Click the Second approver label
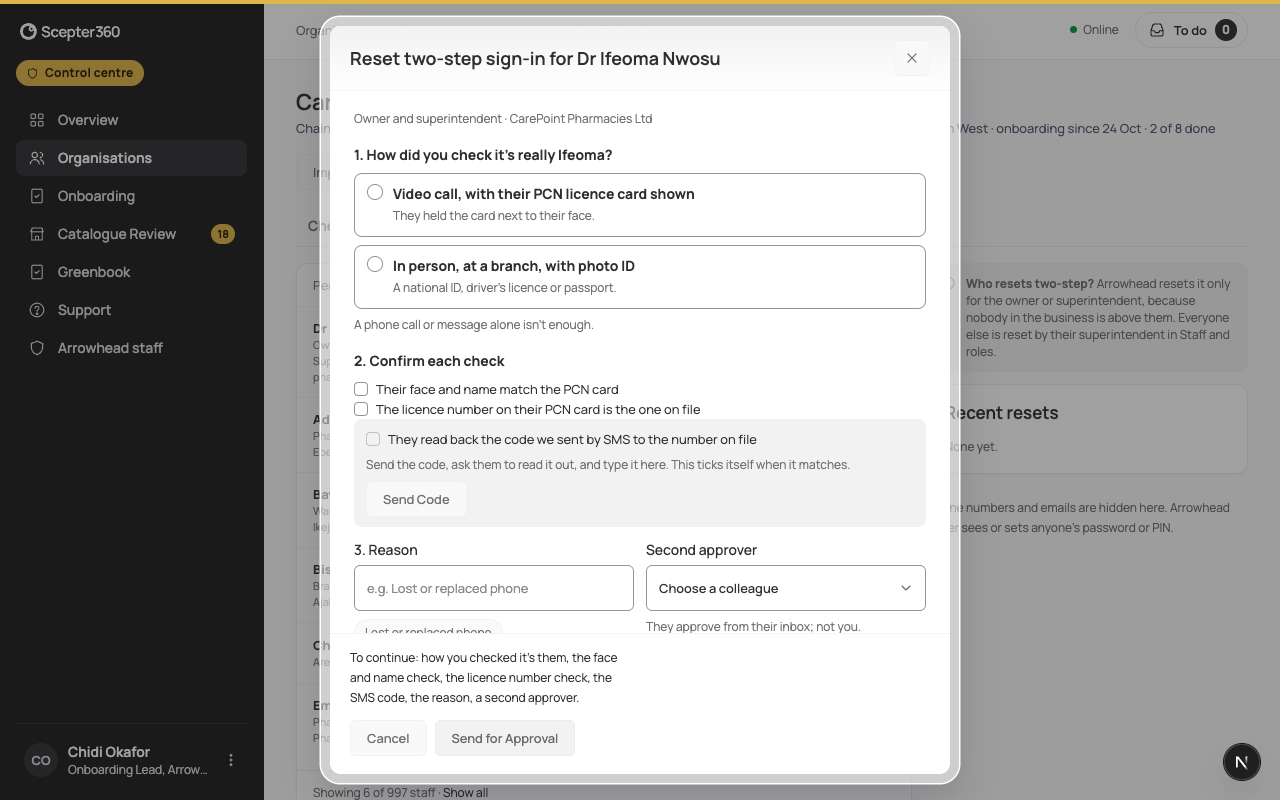Image resolution: width=1280 pixels, height=800 pixels. click(x=701, y=550)
